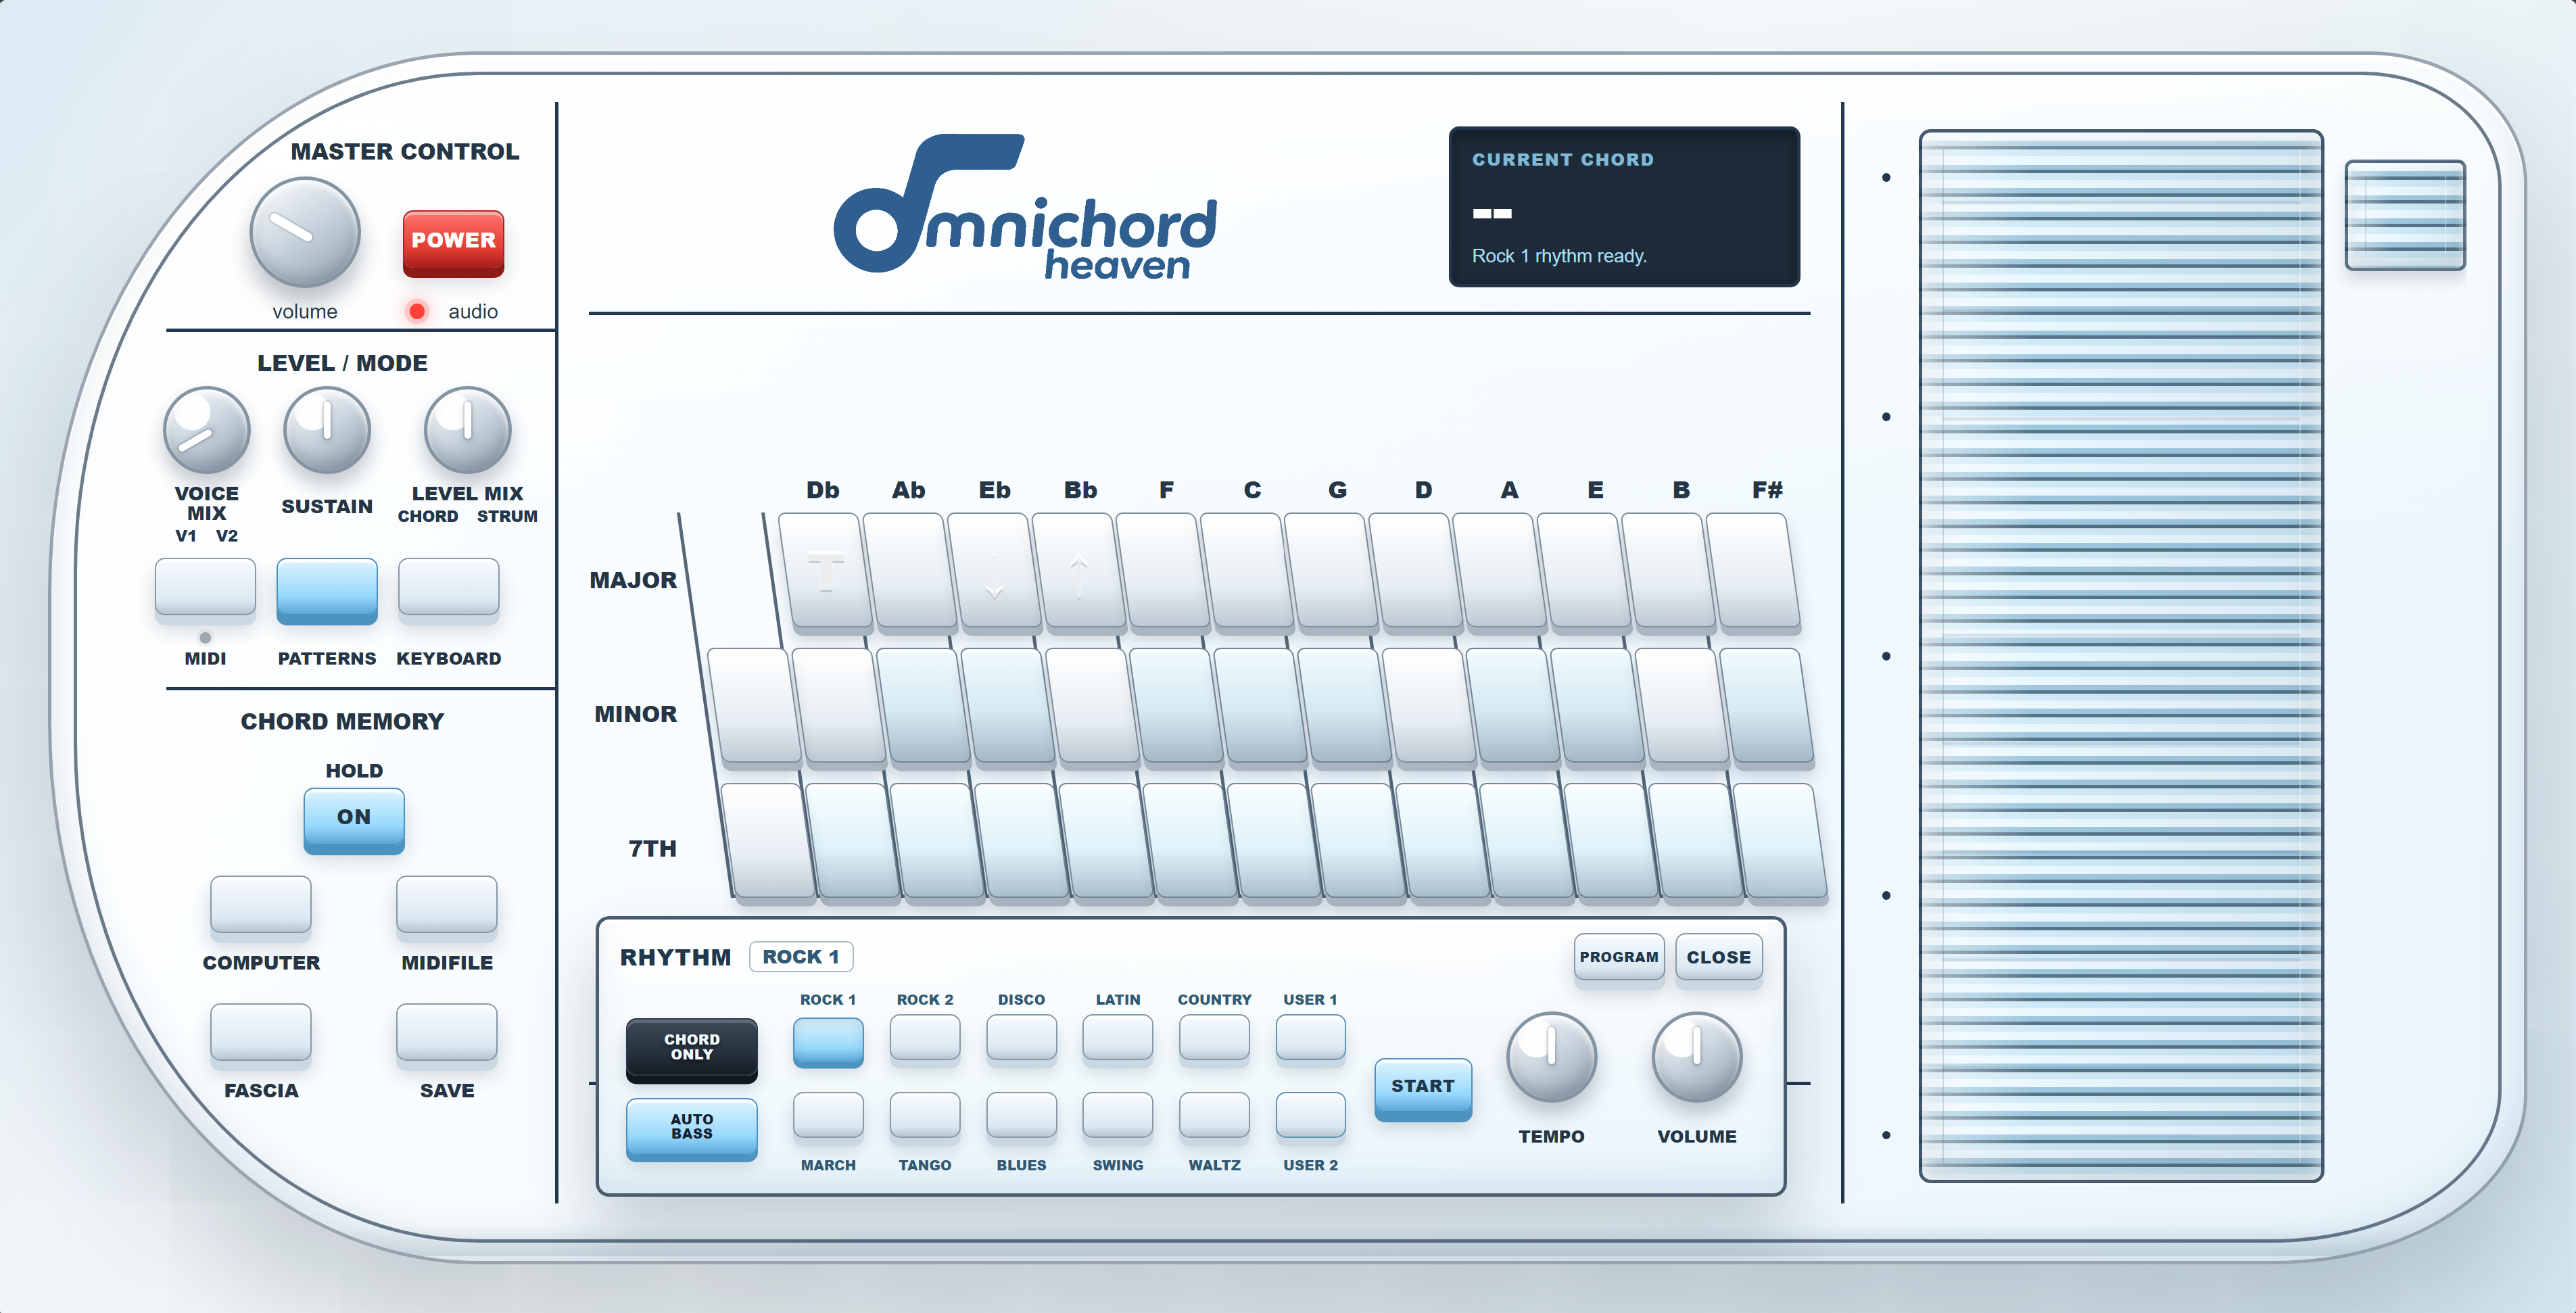Adjust the rhythm TEMPO knob
The image size is (2576, 1313).
click(1551, 1057)
